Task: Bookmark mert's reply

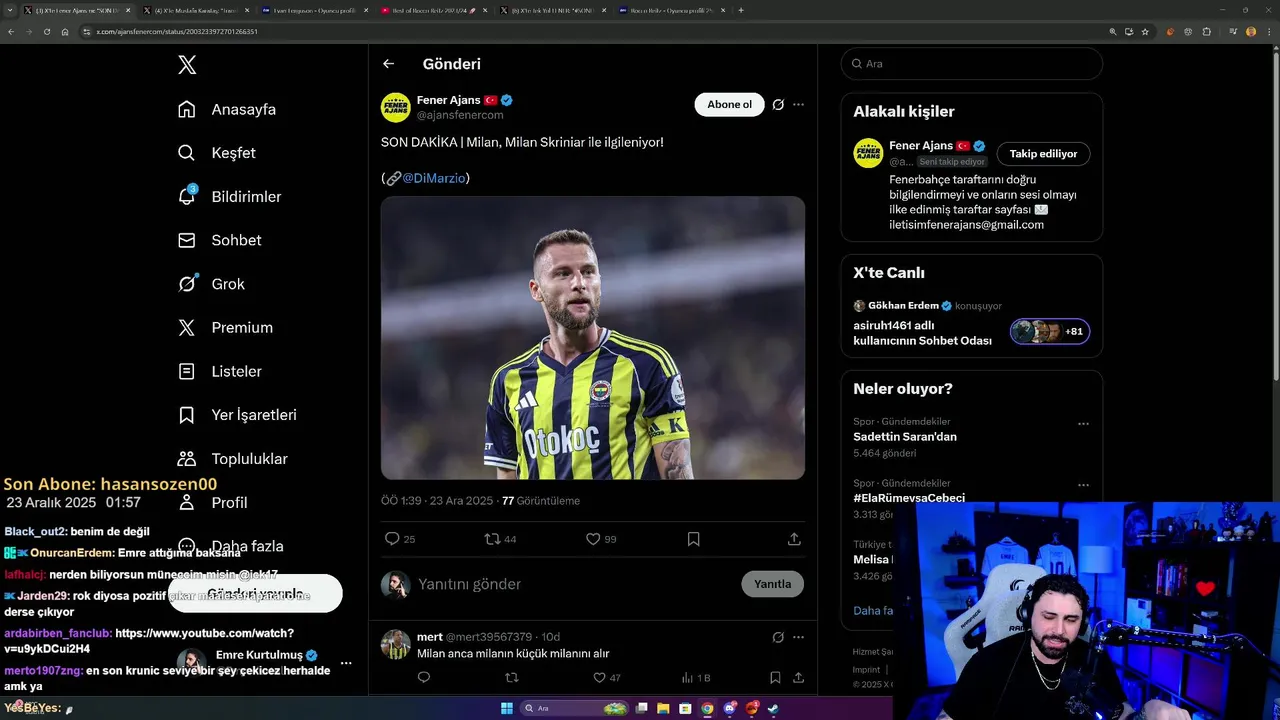Action: coord(775,678)
